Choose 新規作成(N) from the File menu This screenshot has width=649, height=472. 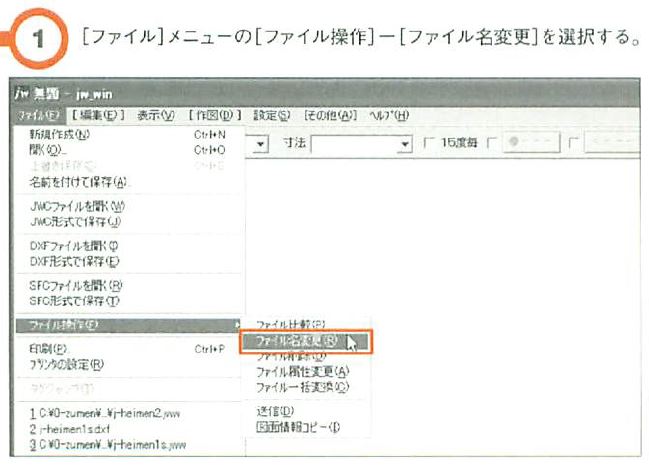pos(128,135)
